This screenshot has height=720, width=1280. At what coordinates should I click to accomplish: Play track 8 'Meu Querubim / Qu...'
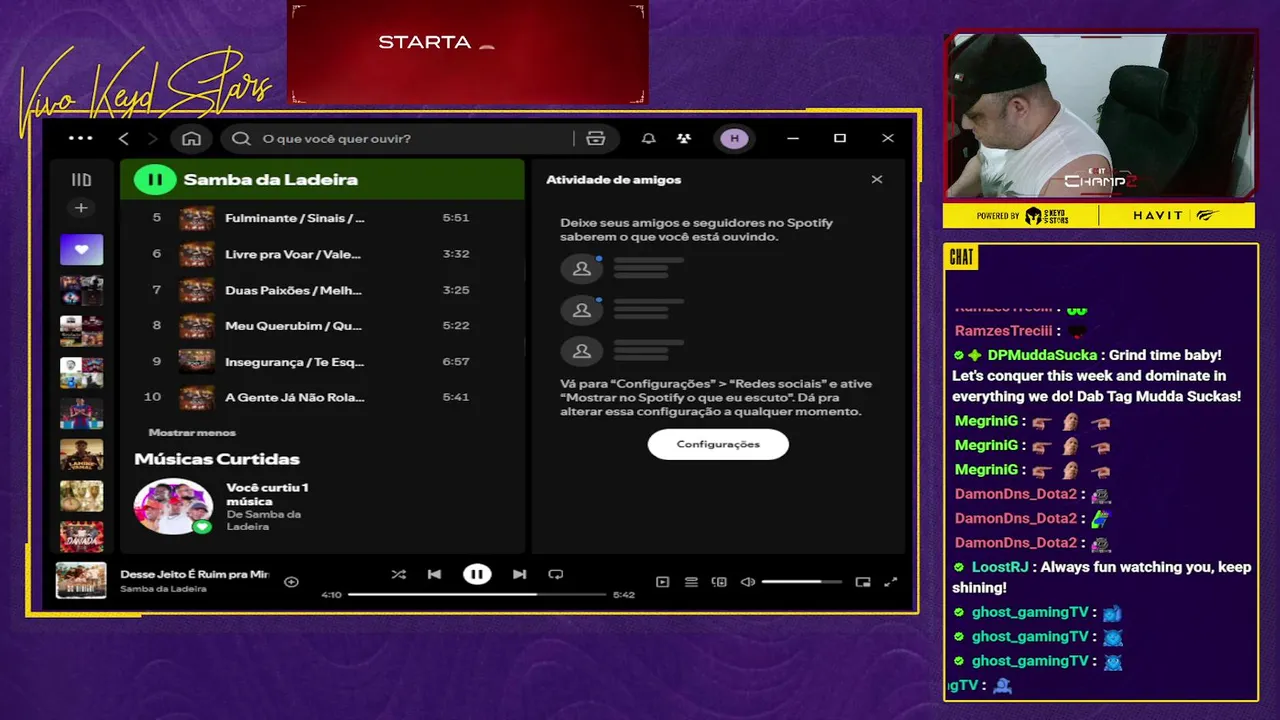(x=322, y=326)
